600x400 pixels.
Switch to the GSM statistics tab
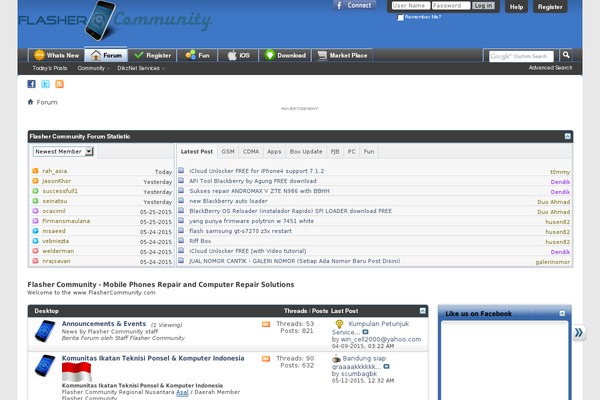(228, 152)
